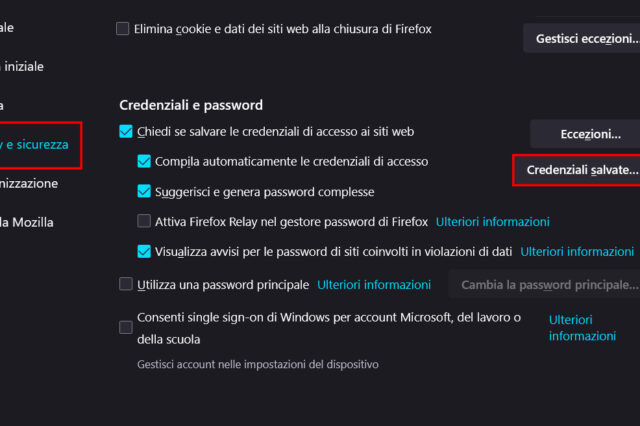Open the 'Sincronizzazione' sidebar section

(x=30, y=184)
